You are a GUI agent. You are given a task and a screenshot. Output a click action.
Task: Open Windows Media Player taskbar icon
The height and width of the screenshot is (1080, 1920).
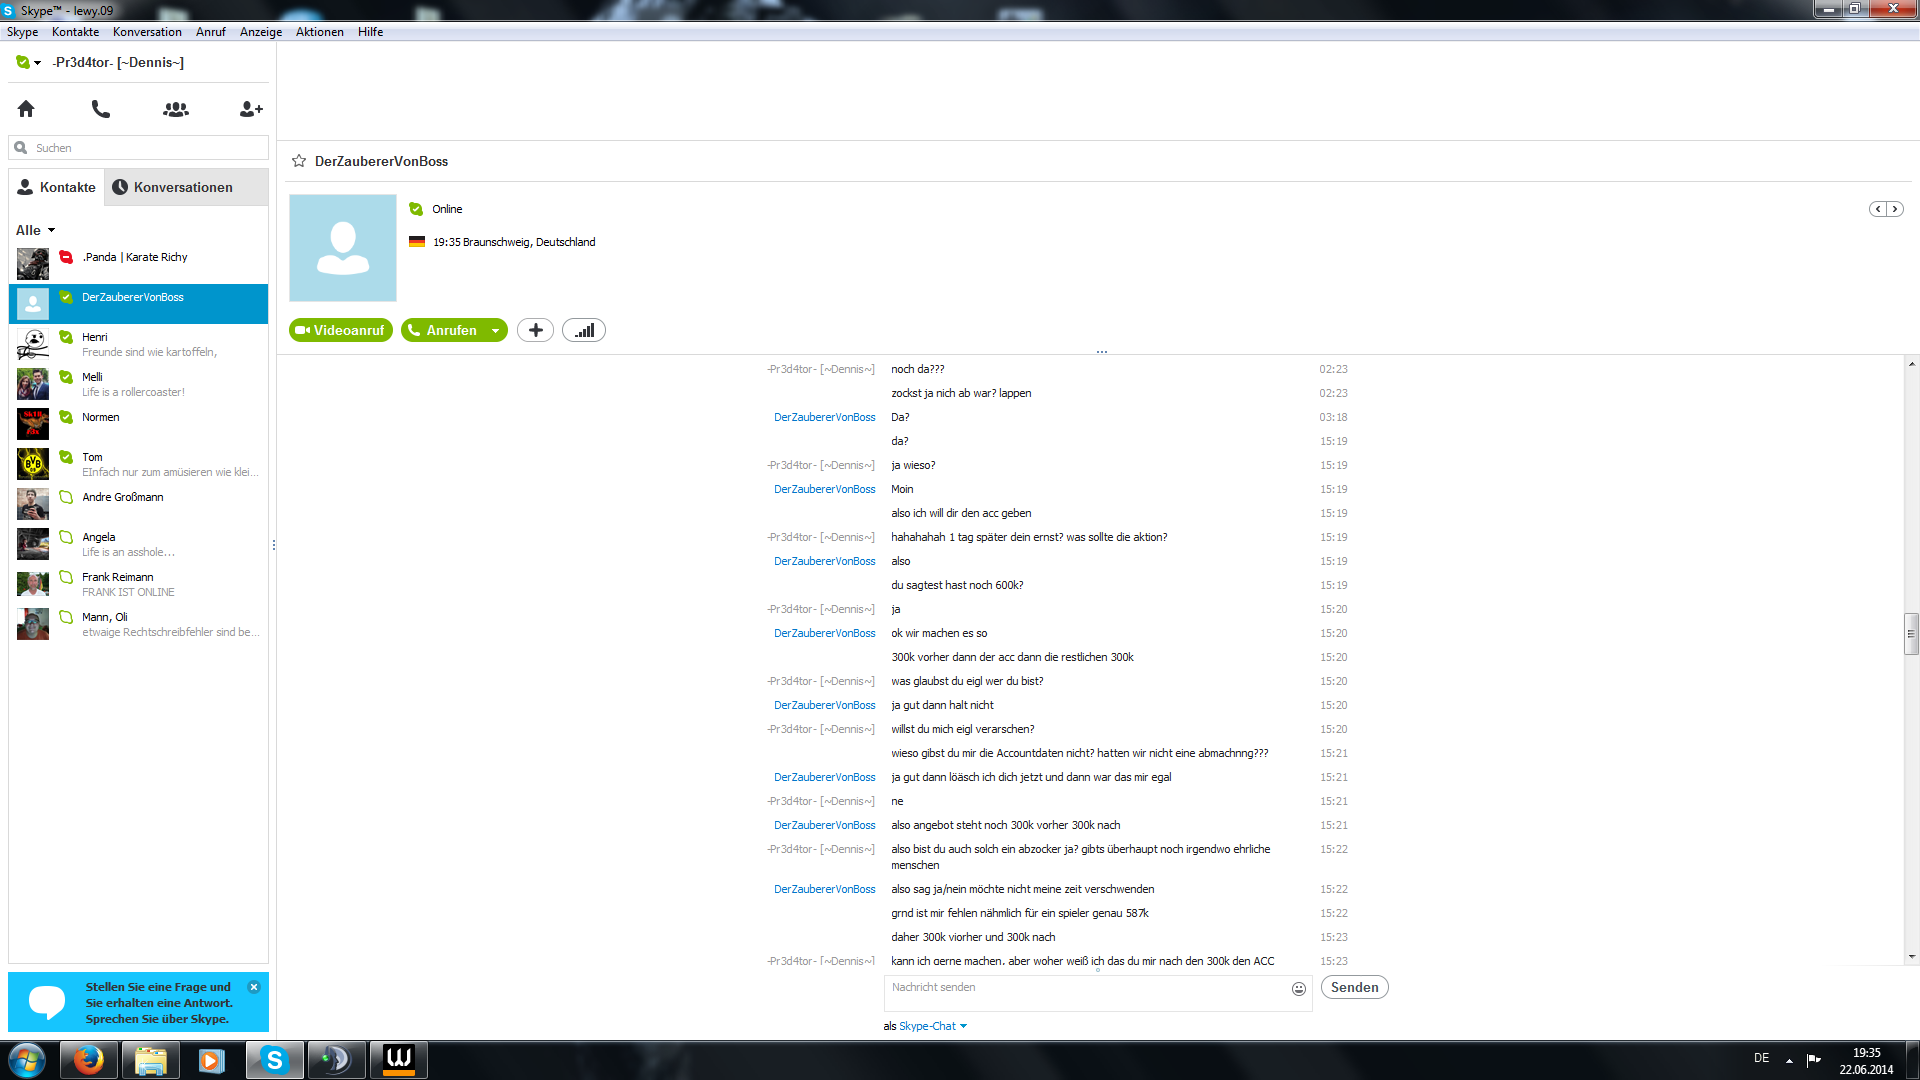click(212, 1060)
